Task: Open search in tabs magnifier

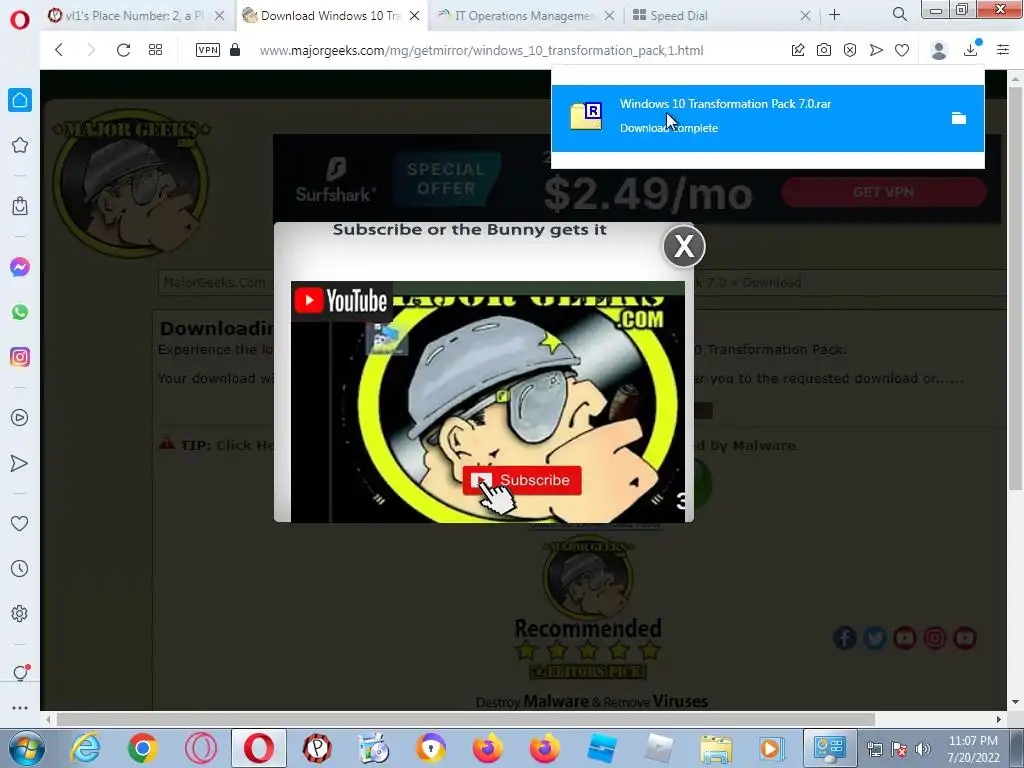Action: 899,14
